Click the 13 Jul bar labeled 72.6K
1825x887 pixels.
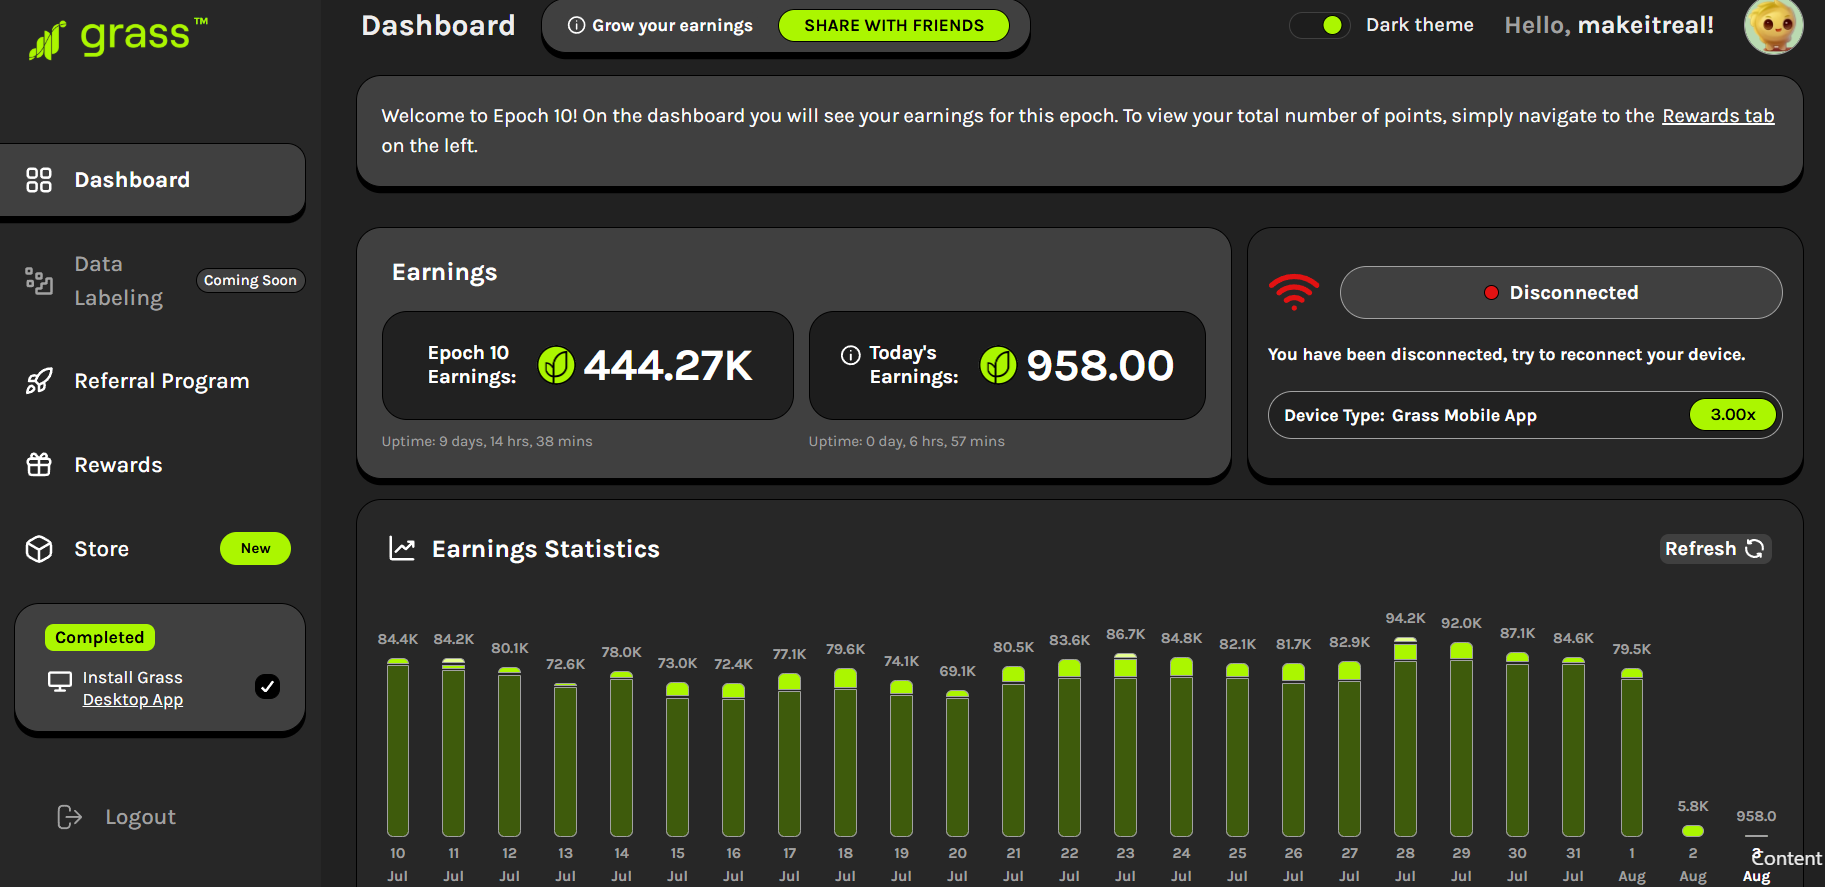pyautogui.click(x=565, y=760)
